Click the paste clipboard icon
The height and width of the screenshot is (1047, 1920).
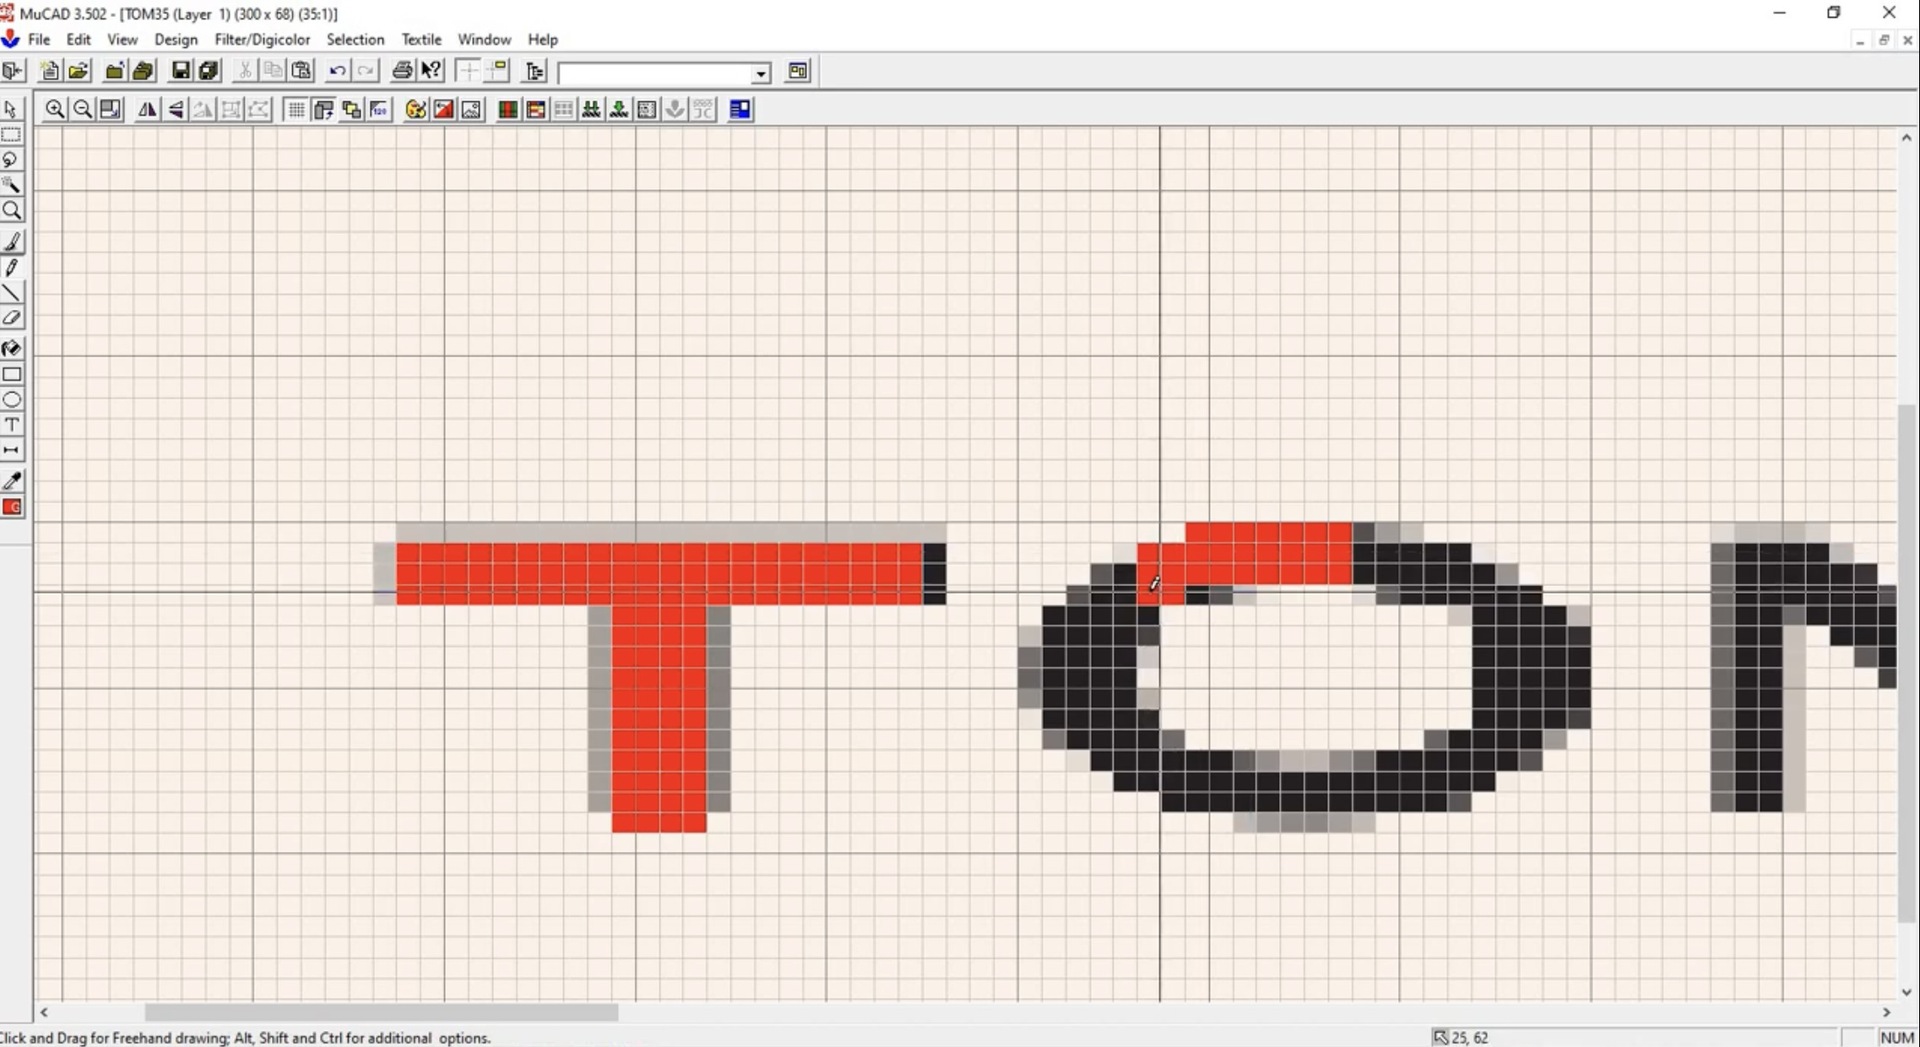301,71
